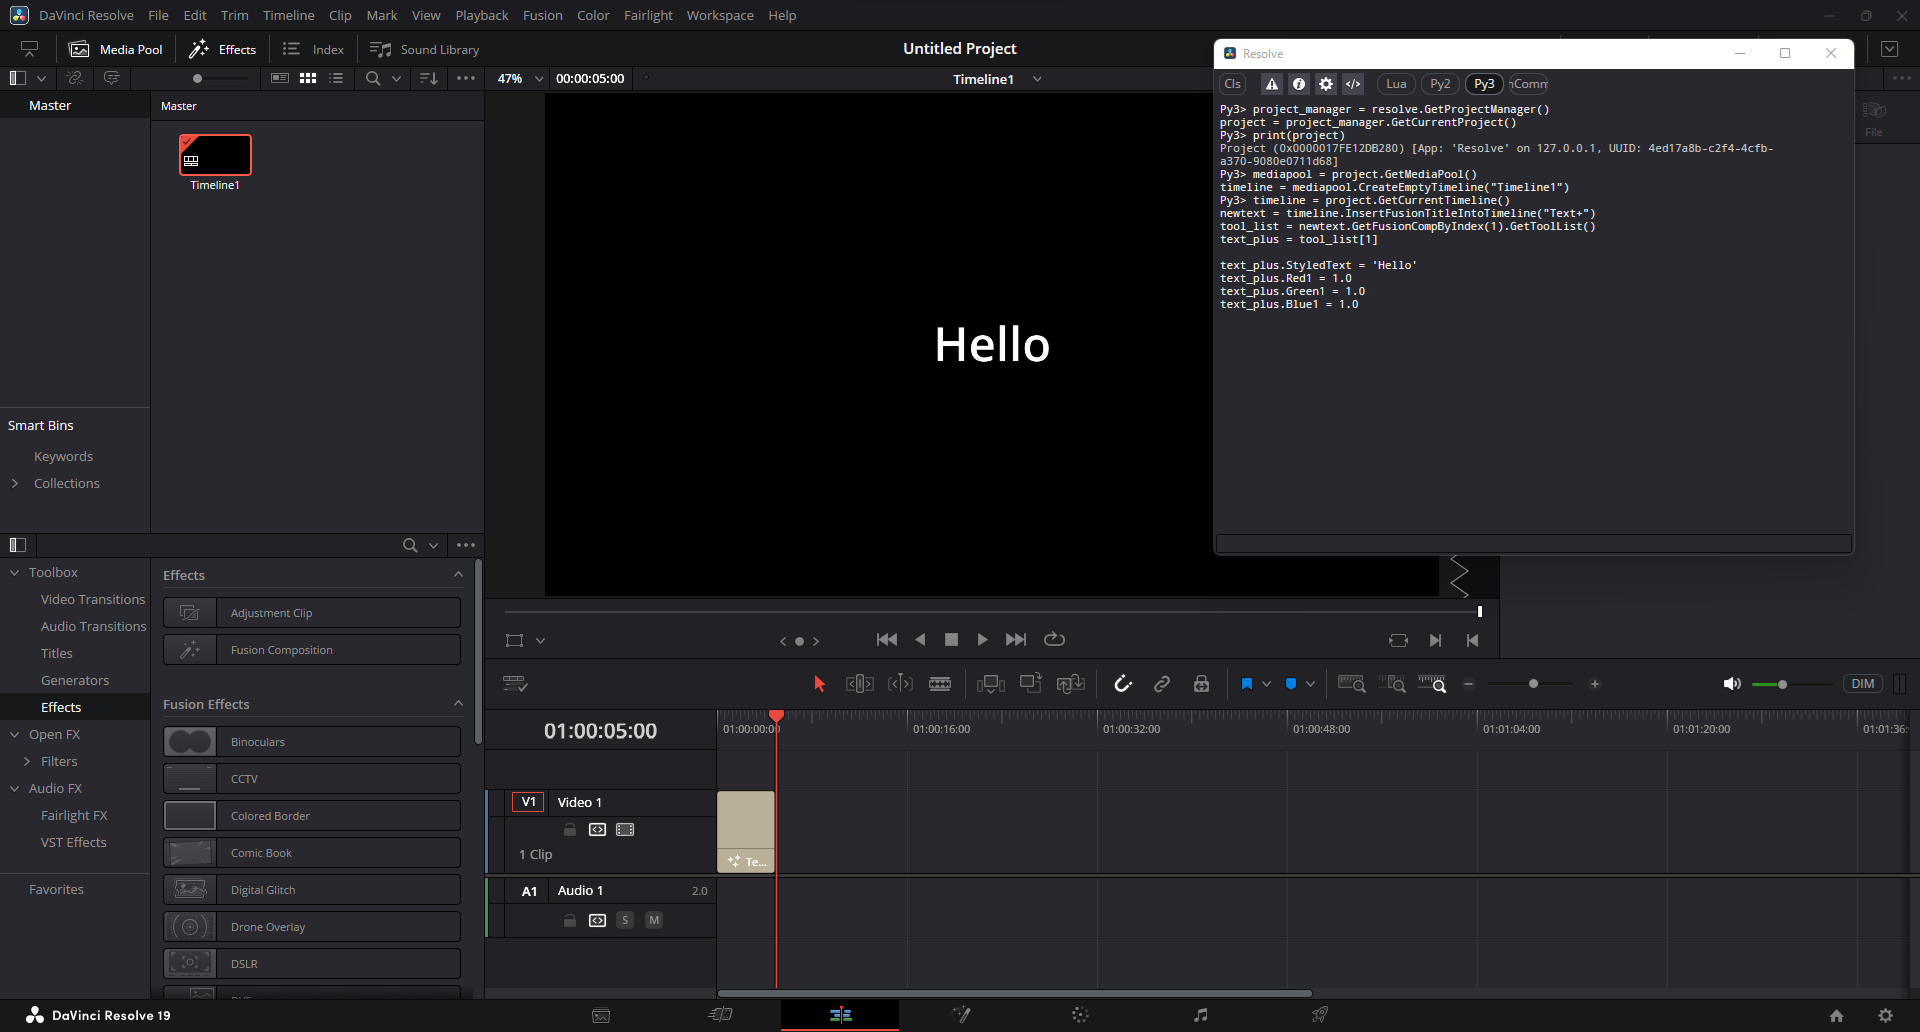
Task: Expand the Collections smart bin
Action: [15, 484]
